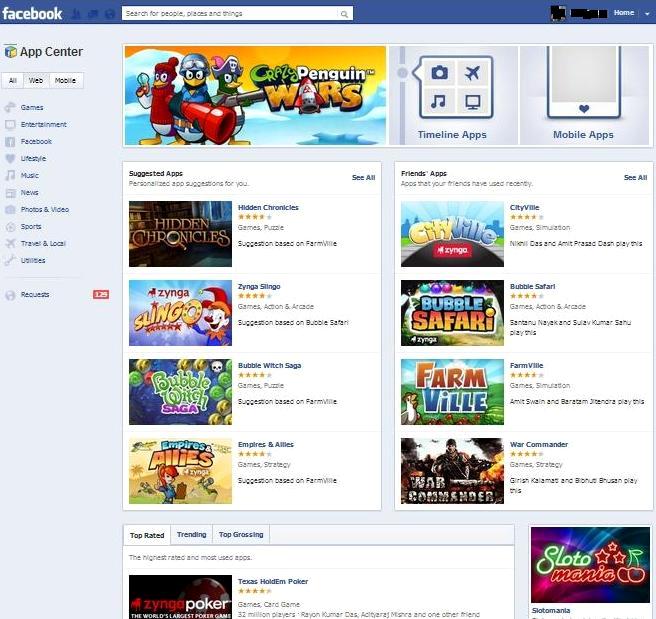Open the Hidden Chronicles title link
The height and width of the screenshot is (619, 656).
(x=268, y=207)
